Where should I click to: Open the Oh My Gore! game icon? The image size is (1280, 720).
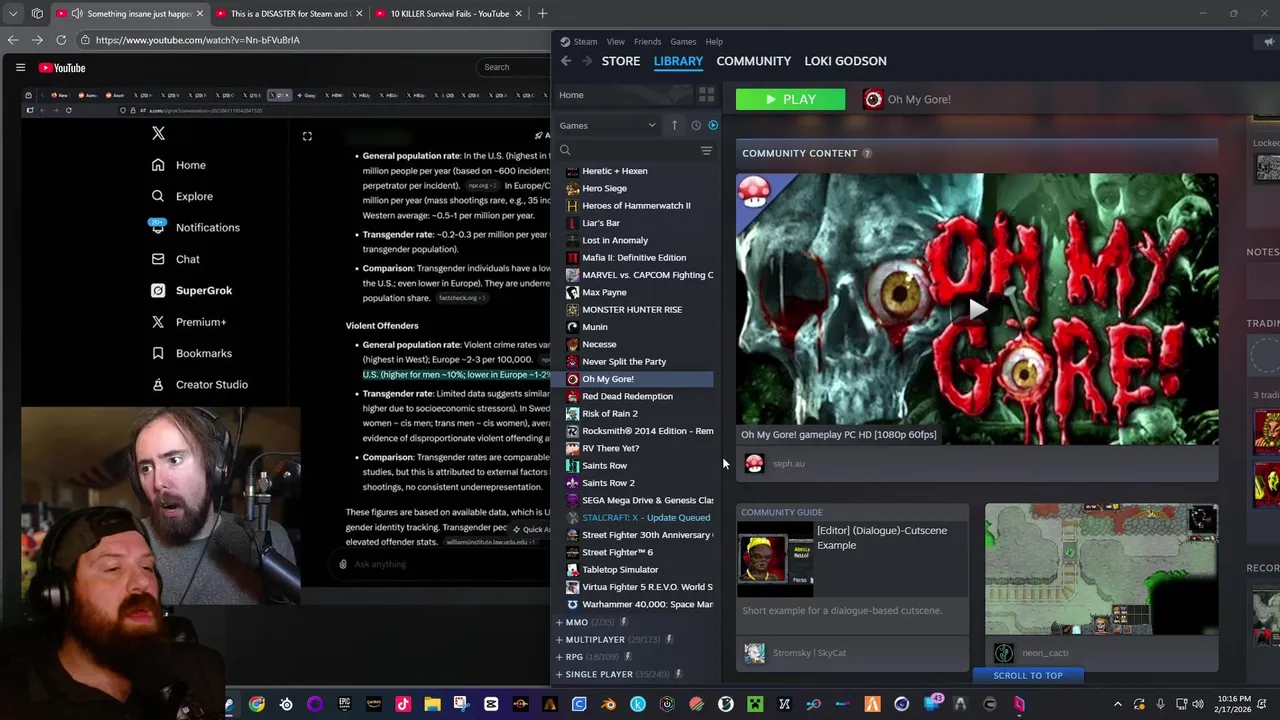coord(873,99)
